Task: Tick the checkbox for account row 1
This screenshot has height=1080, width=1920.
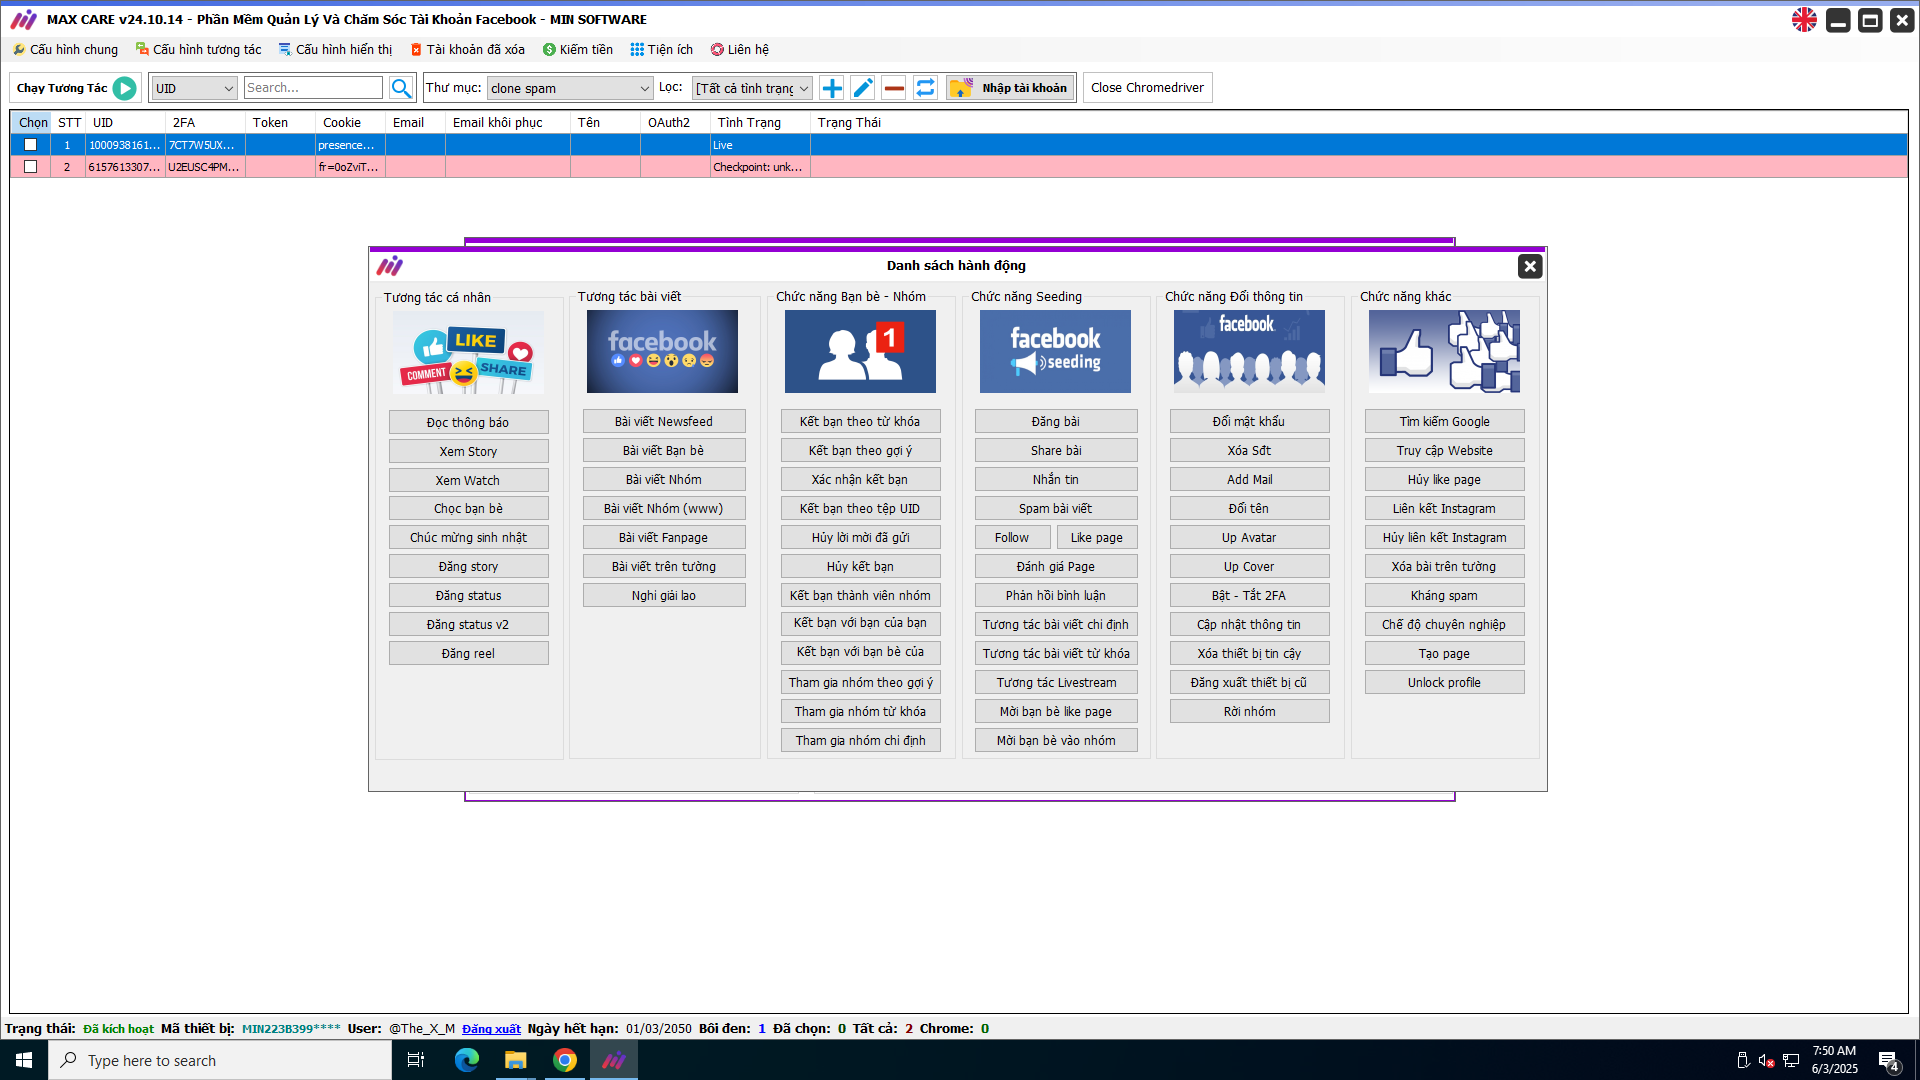Action: tap(30, 145)
